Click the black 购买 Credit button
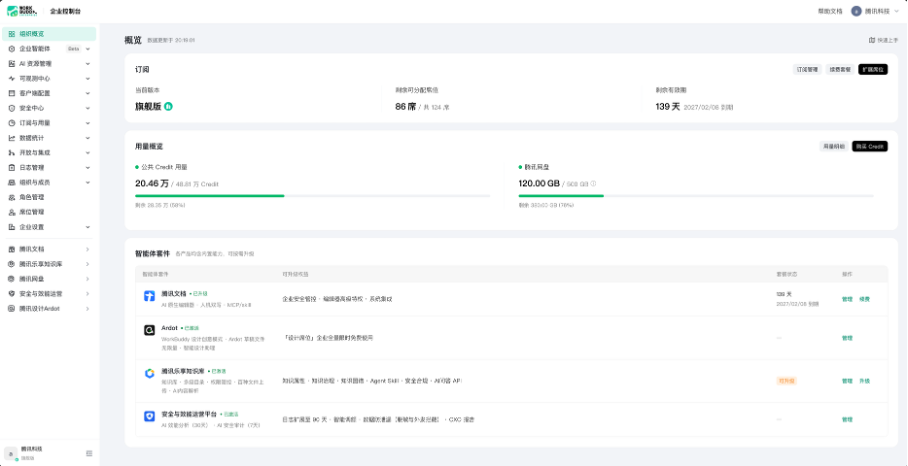 [870, 146]
